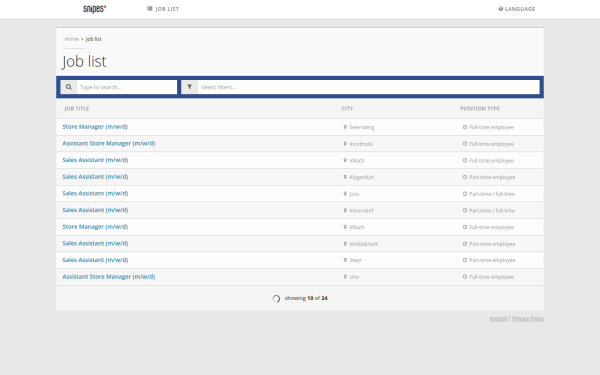
Task: Click the funnel filter icon
Action: coord(189,87)
